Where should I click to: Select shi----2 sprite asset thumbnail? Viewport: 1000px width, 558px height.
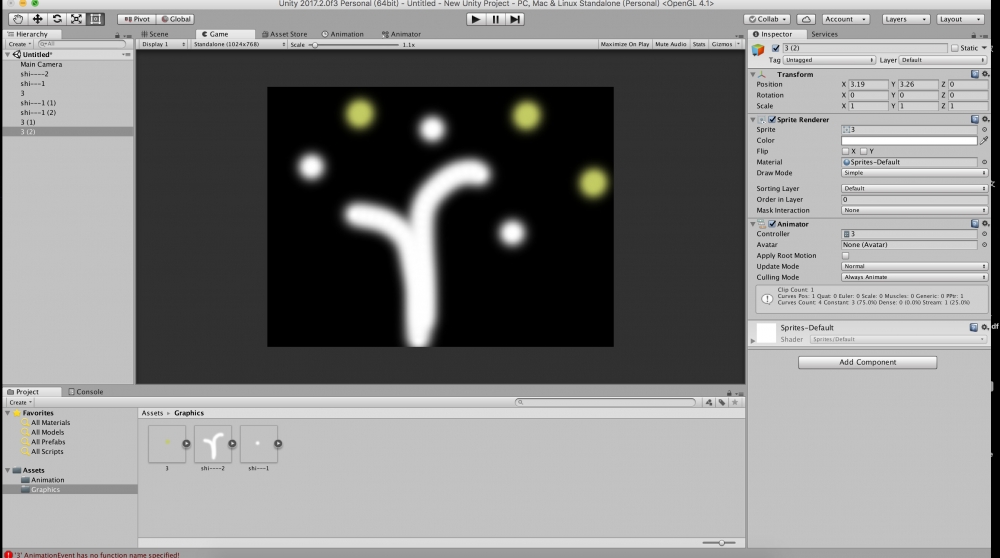point(212,443)
